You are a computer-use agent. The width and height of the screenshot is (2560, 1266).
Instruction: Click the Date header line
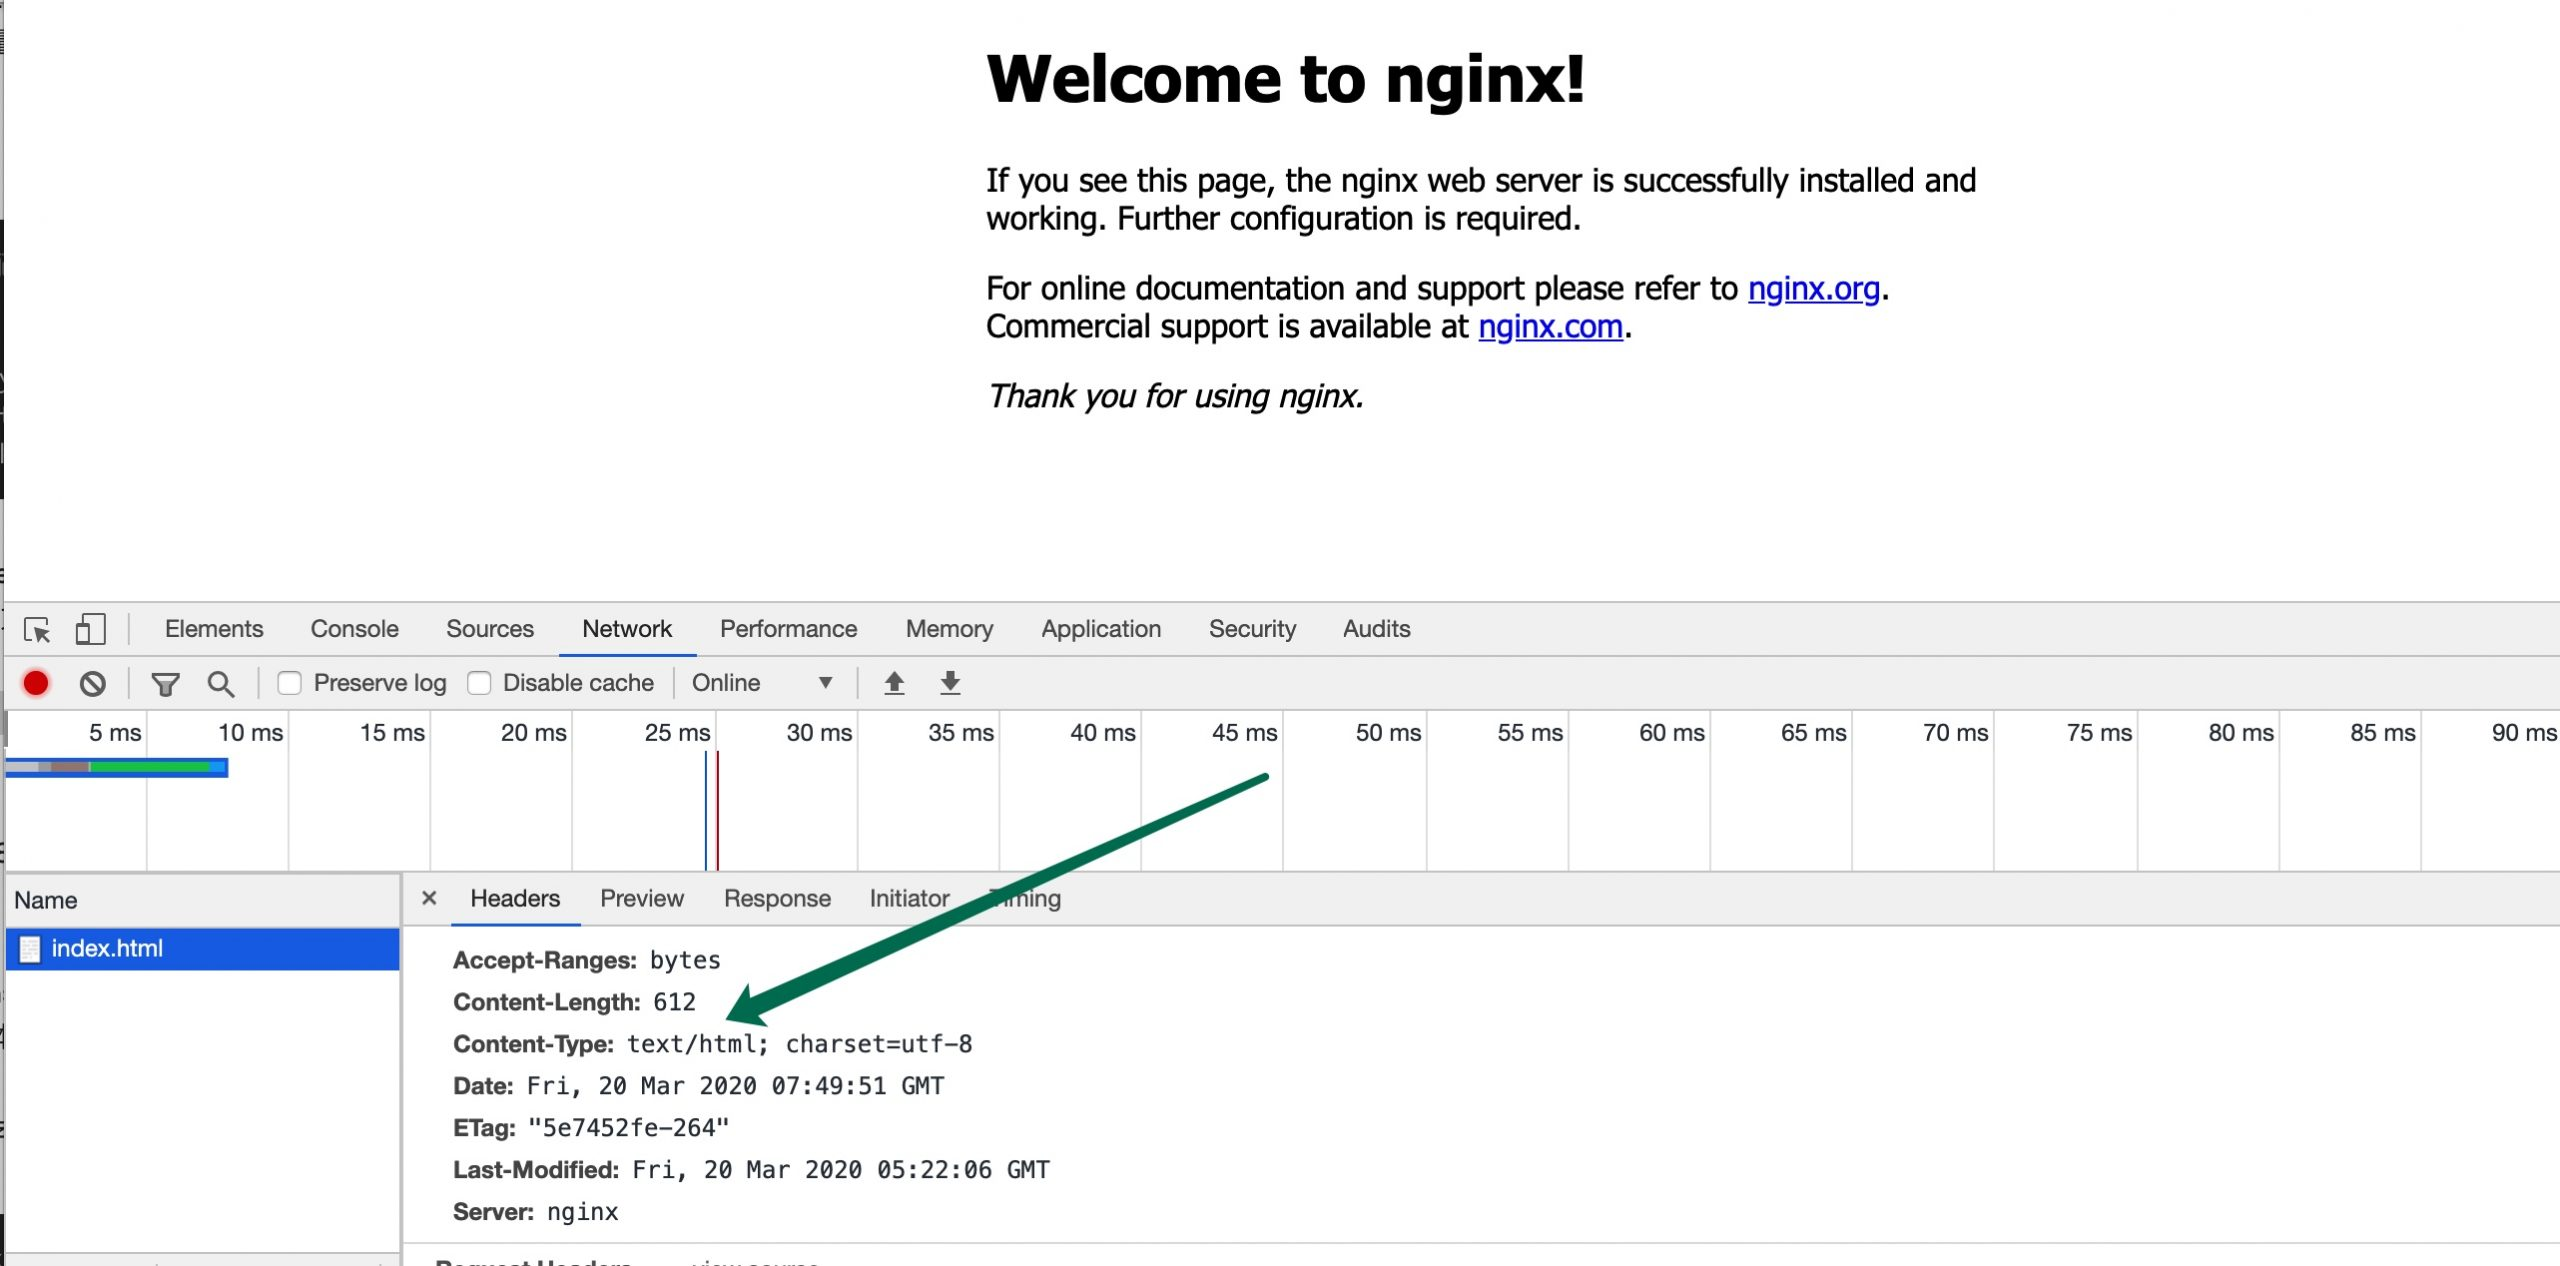coord(698,1086)
